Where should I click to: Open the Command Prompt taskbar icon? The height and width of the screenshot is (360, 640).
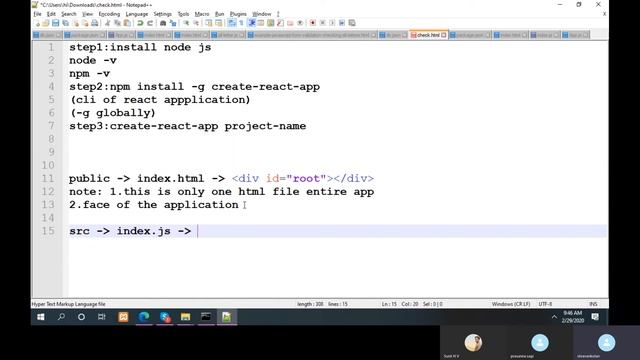point(206,317)
